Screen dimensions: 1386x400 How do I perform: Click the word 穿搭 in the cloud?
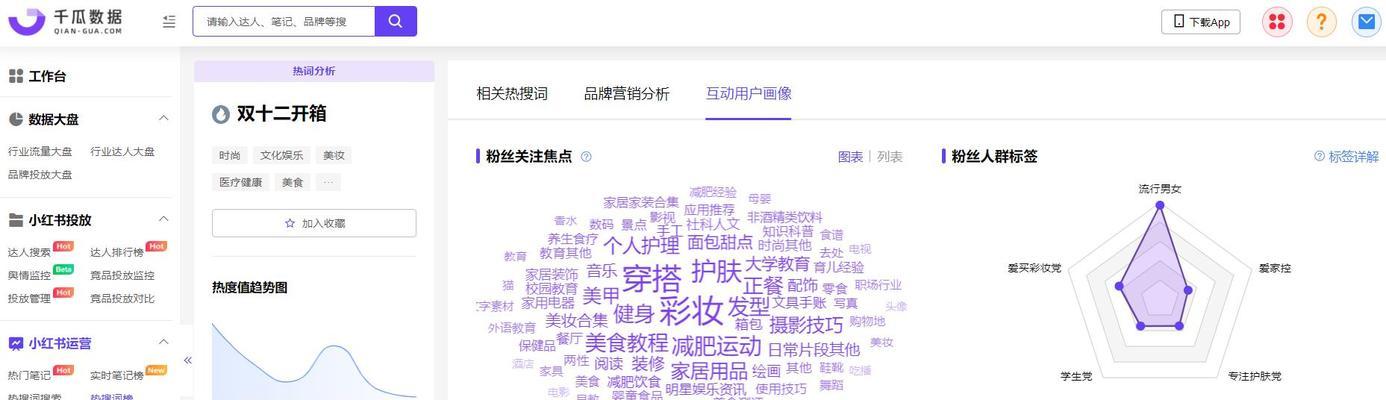click(x=652, y=278)
